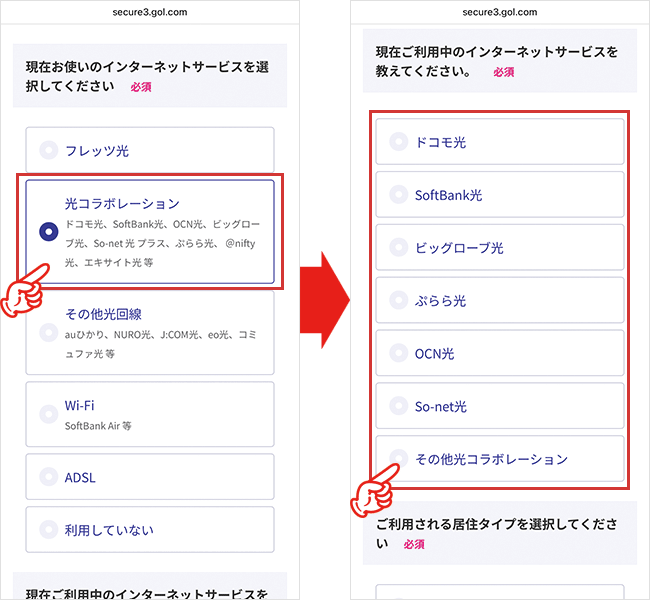
Task: Choose ぷらら光 radio option
Action: pos(500,300)
